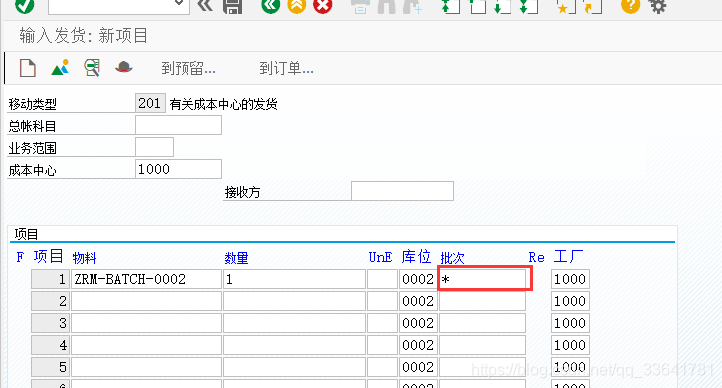
Task: Click the empty 物料 cell in item 4
Action: coord(146,345)
